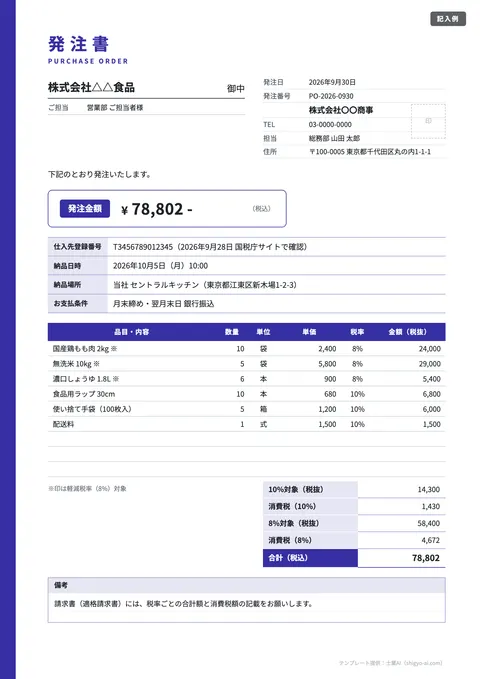The width and height of the screenshot is (480, 679).
Task: Open the shigyo-ai.com template credit
Action: point(390,663)
